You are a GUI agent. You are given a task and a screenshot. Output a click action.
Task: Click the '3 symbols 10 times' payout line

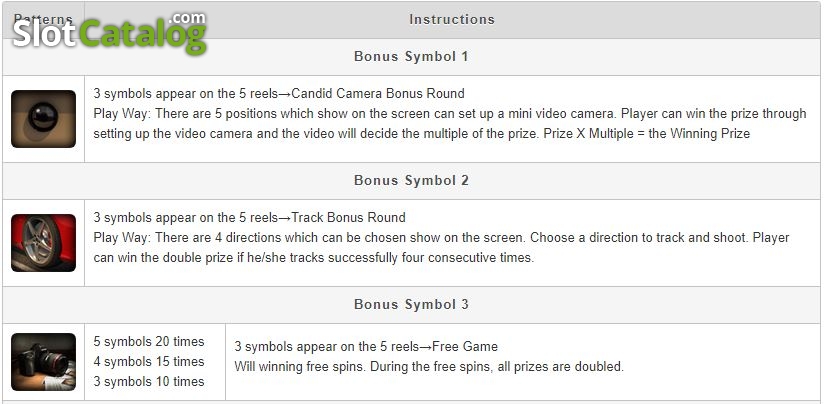coord(149,382)
